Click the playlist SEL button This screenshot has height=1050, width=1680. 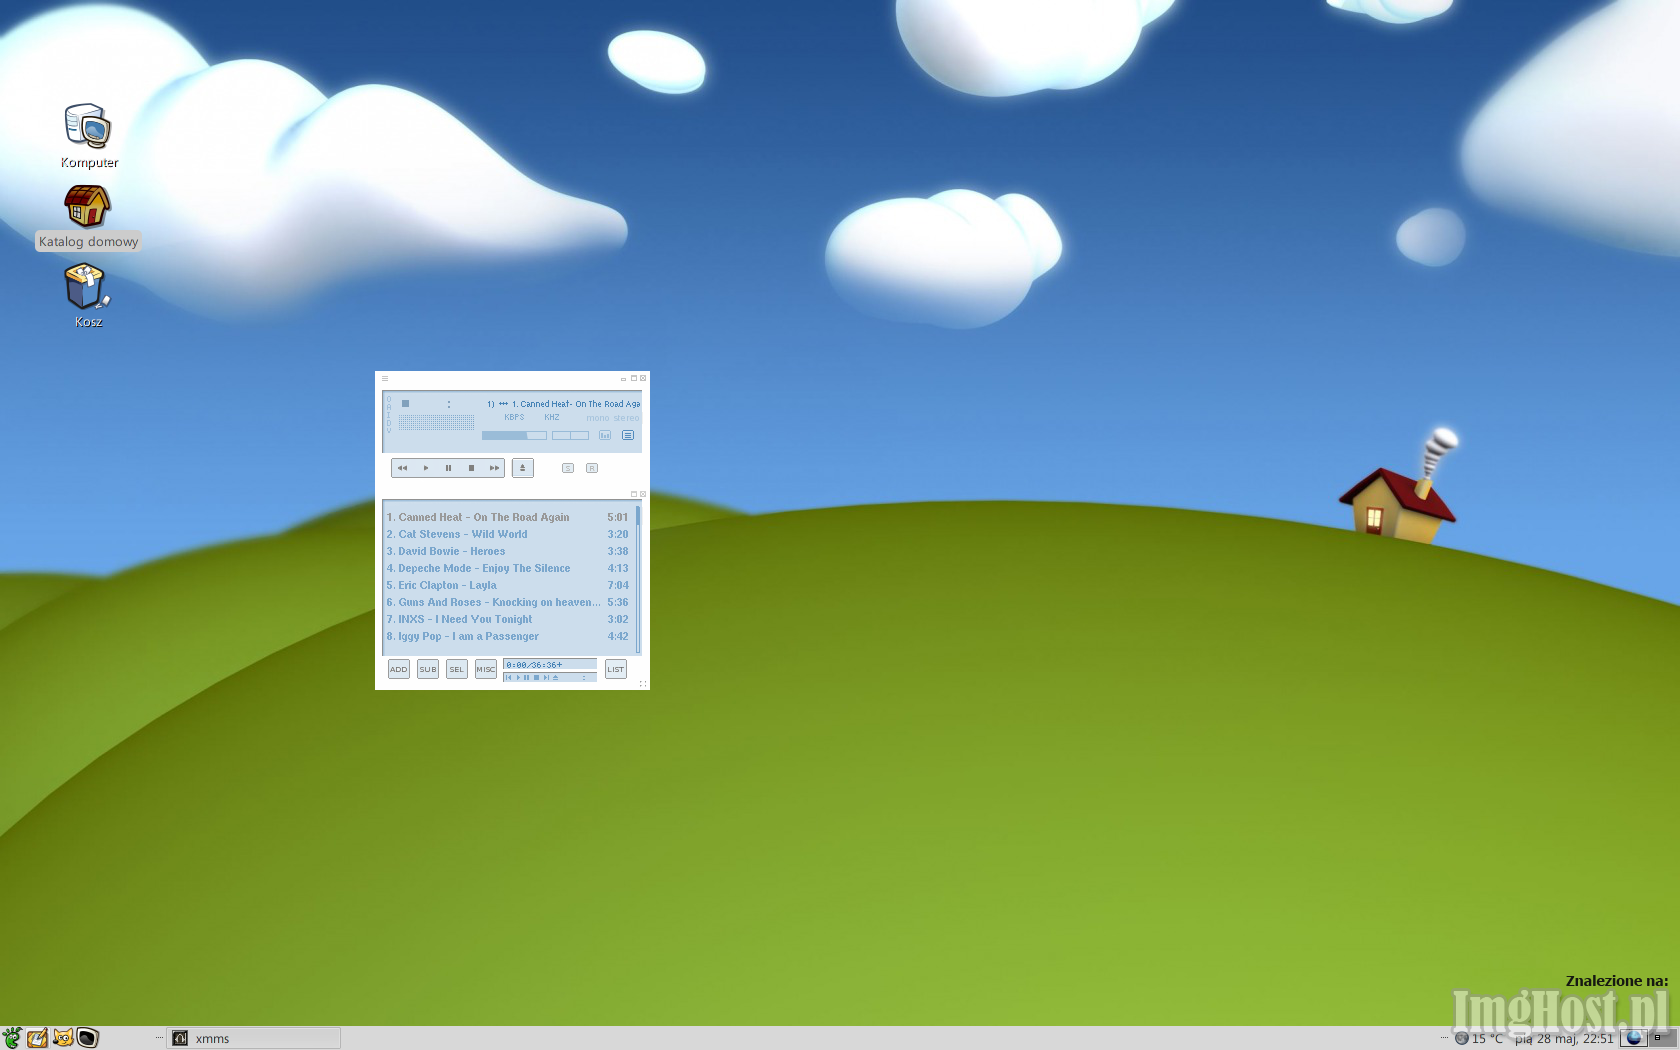click(457, 669)
